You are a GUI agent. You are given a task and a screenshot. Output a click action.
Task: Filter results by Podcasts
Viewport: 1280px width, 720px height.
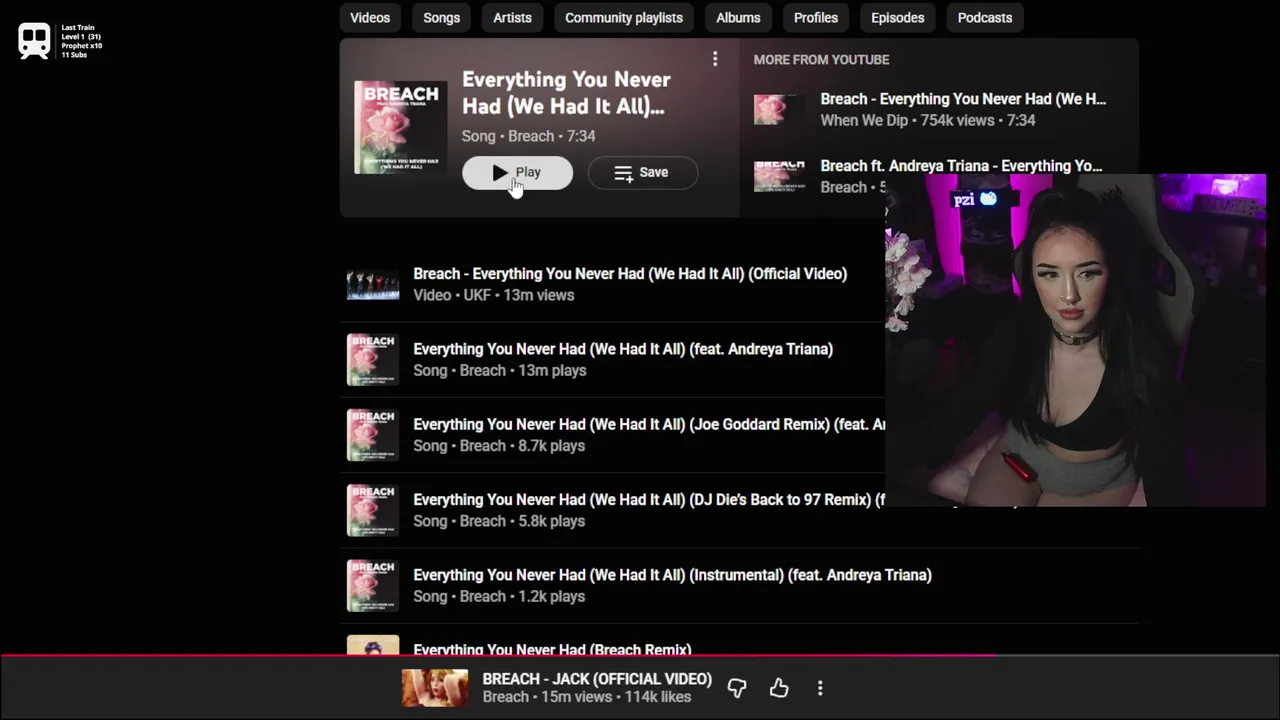tap(985, 17)
